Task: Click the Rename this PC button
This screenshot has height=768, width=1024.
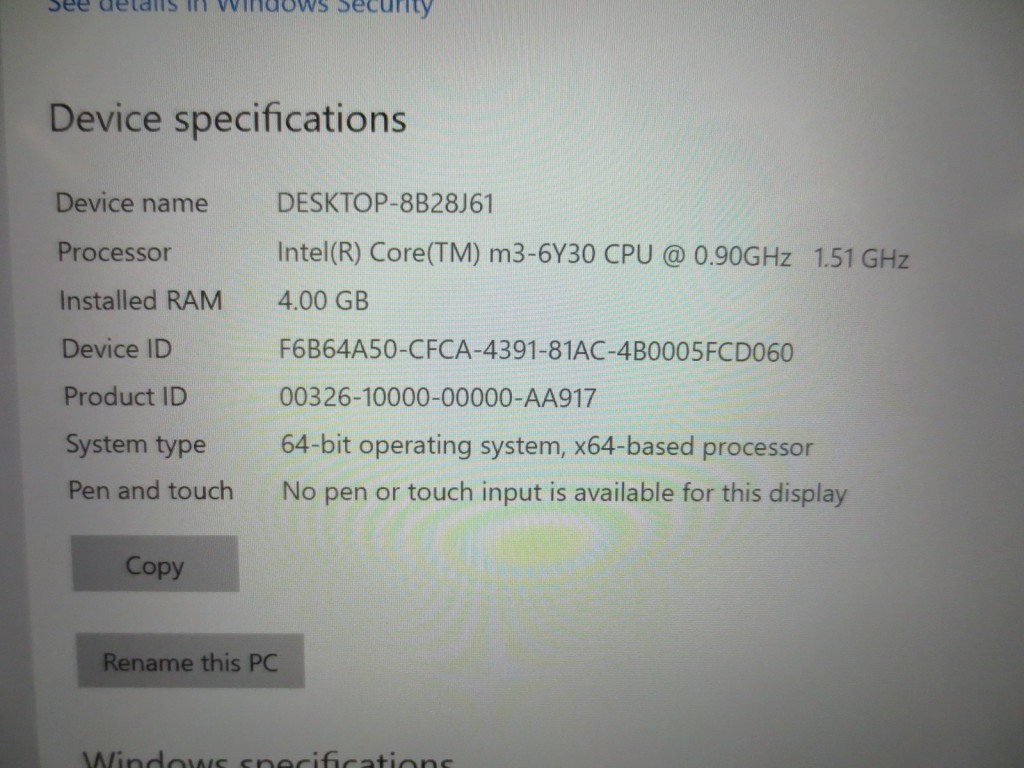Action: tap(190, 661)
